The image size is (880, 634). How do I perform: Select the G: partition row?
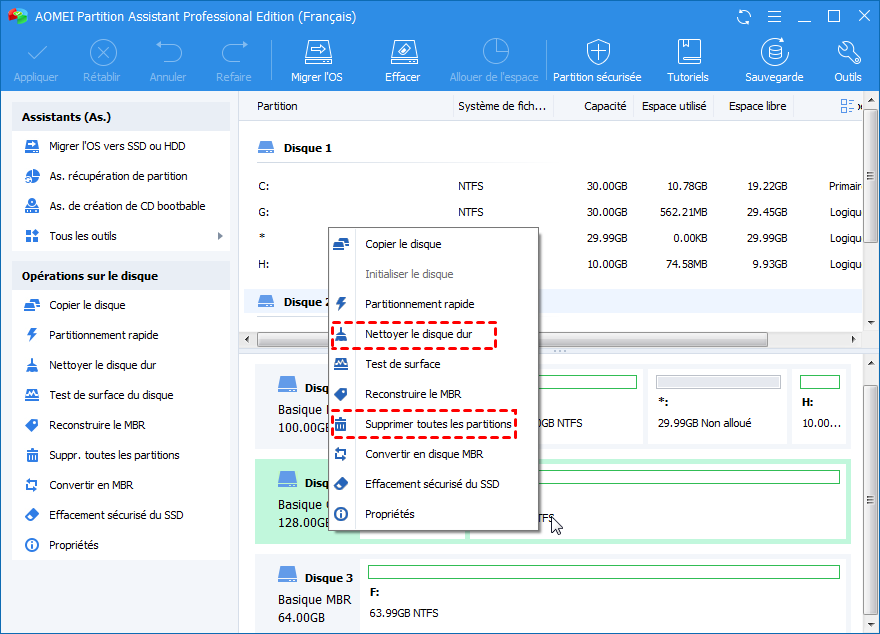point(553,212)
